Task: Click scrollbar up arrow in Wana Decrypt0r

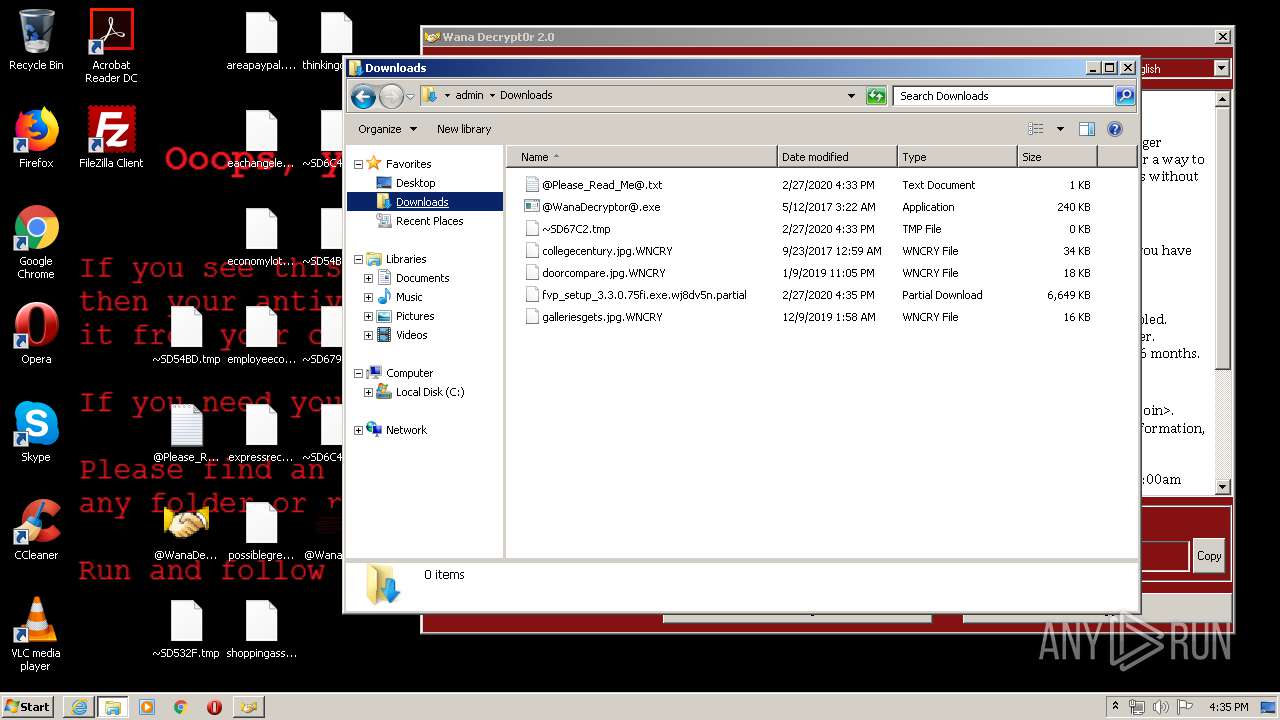Action: coord(1222,99)
